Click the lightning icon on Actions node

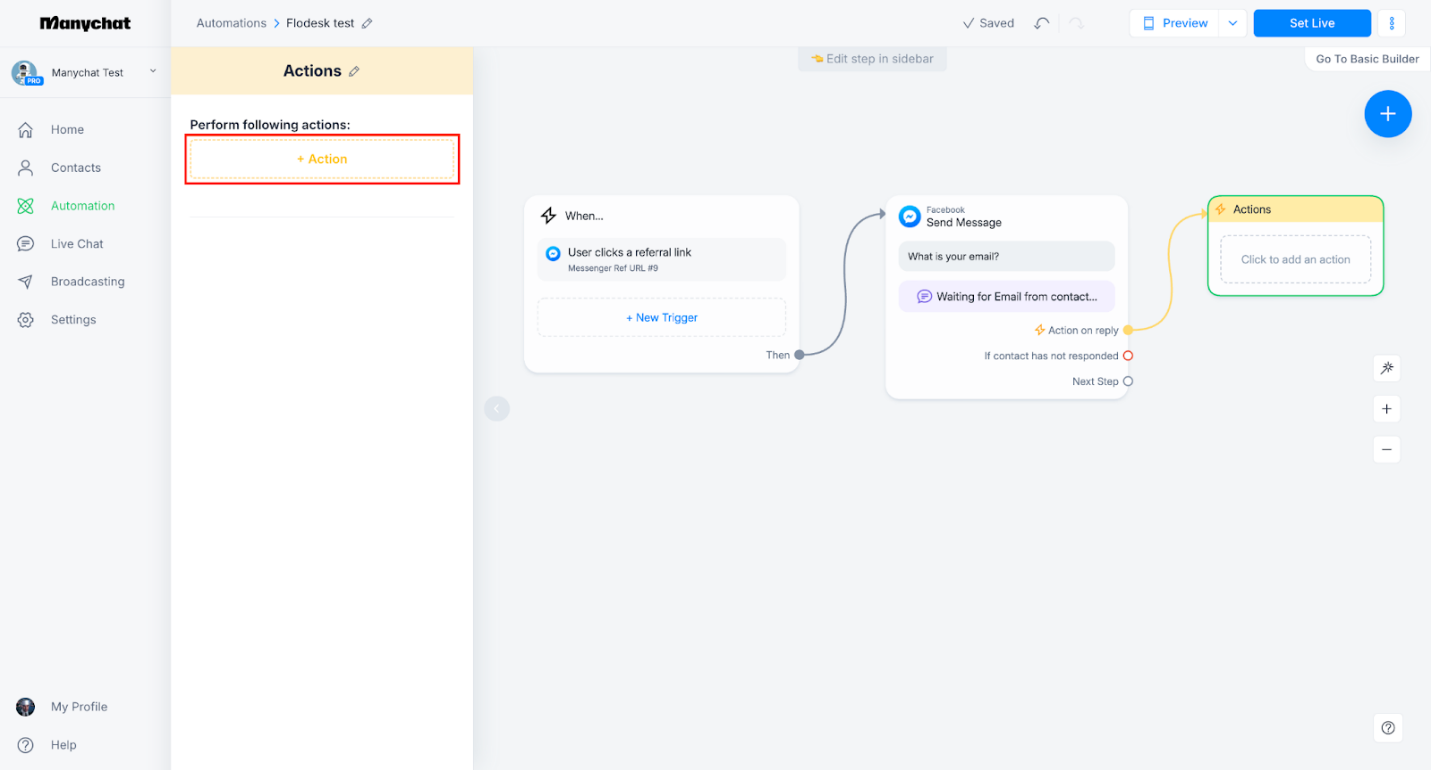(1220, 209)
